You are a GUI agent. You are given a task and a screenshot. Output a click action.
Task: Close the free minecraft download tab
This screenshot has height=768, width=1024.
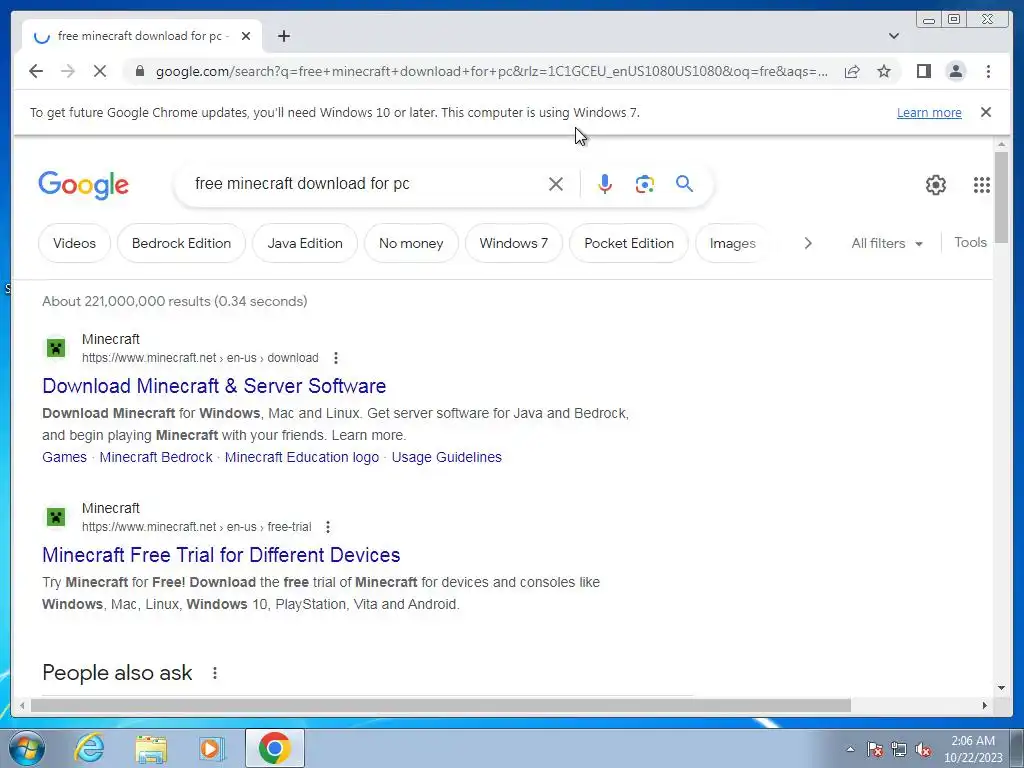click(246, 36)
